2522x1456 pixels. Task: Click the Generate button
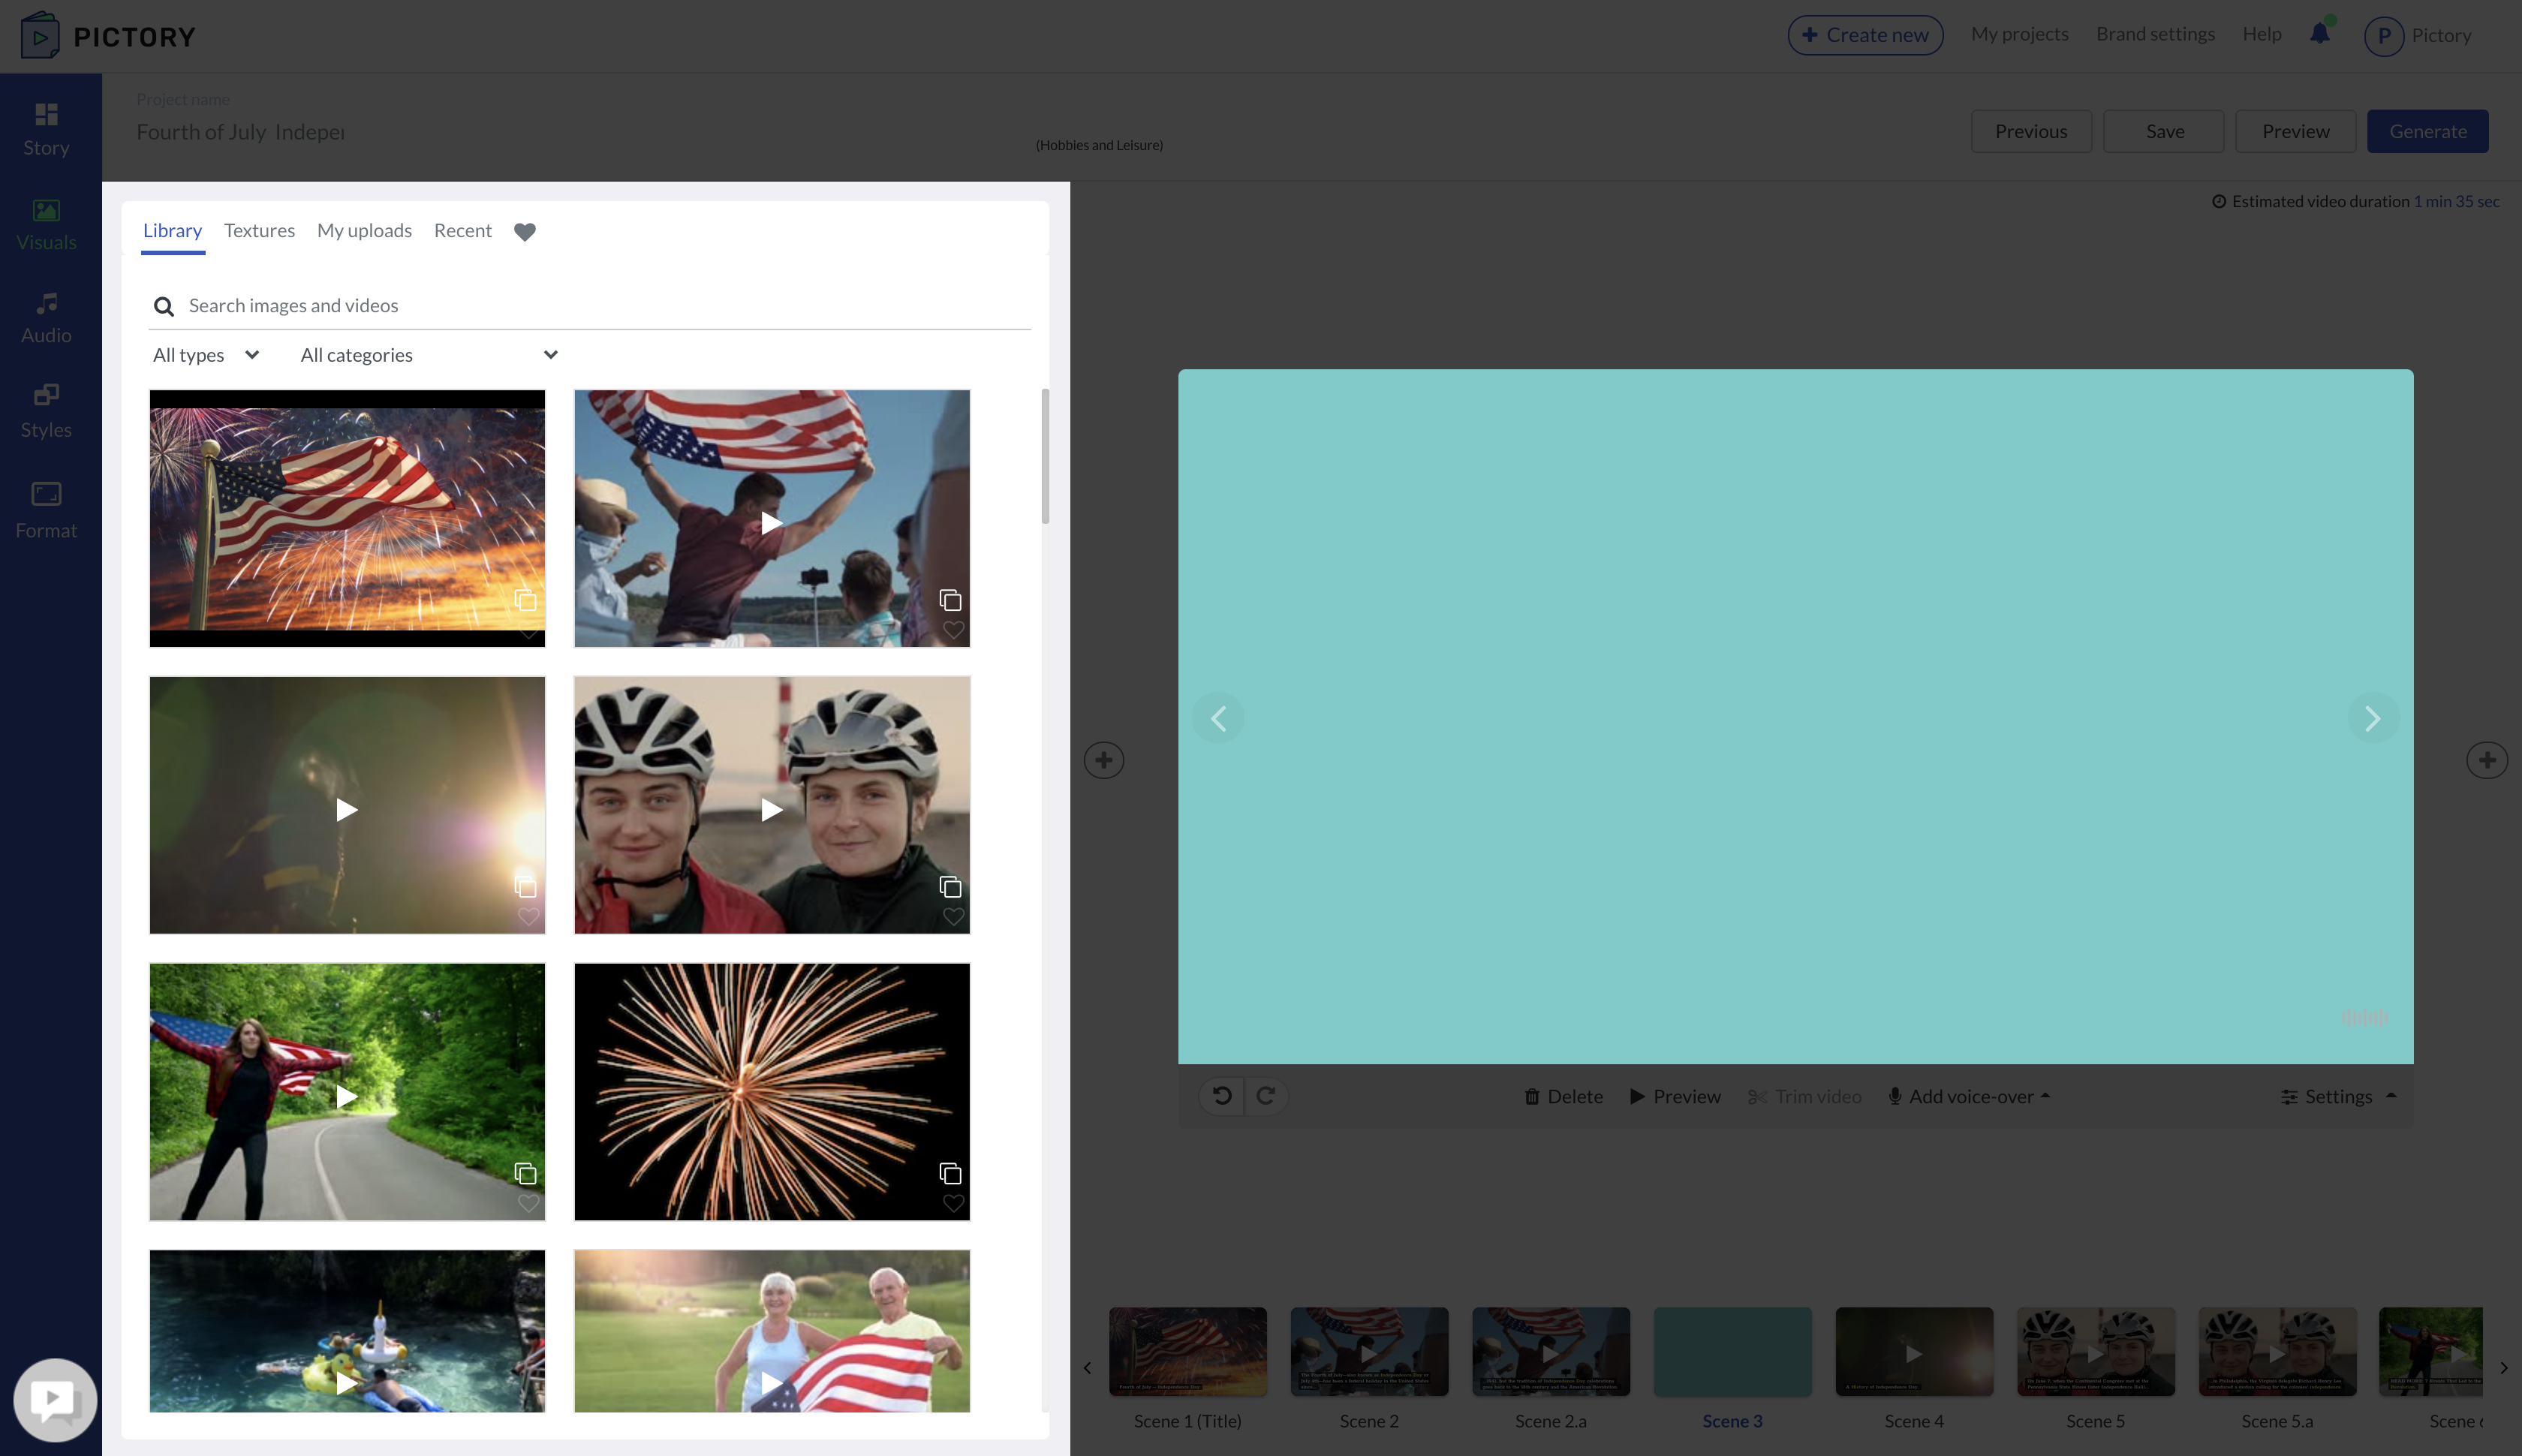click(2427, 132)
